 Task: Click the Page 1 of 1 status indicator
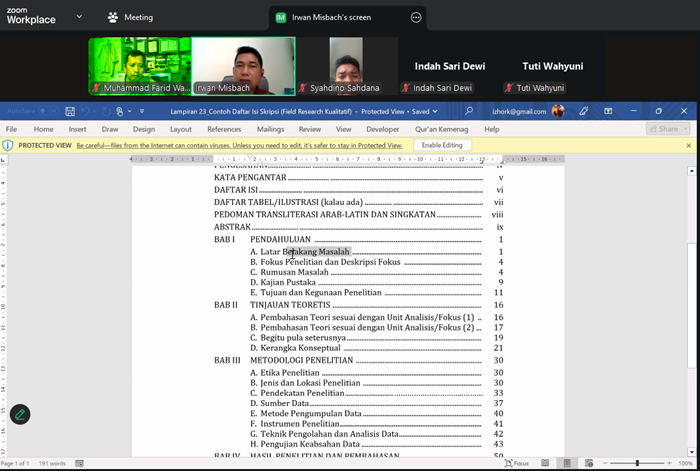(x=15, y=463)
